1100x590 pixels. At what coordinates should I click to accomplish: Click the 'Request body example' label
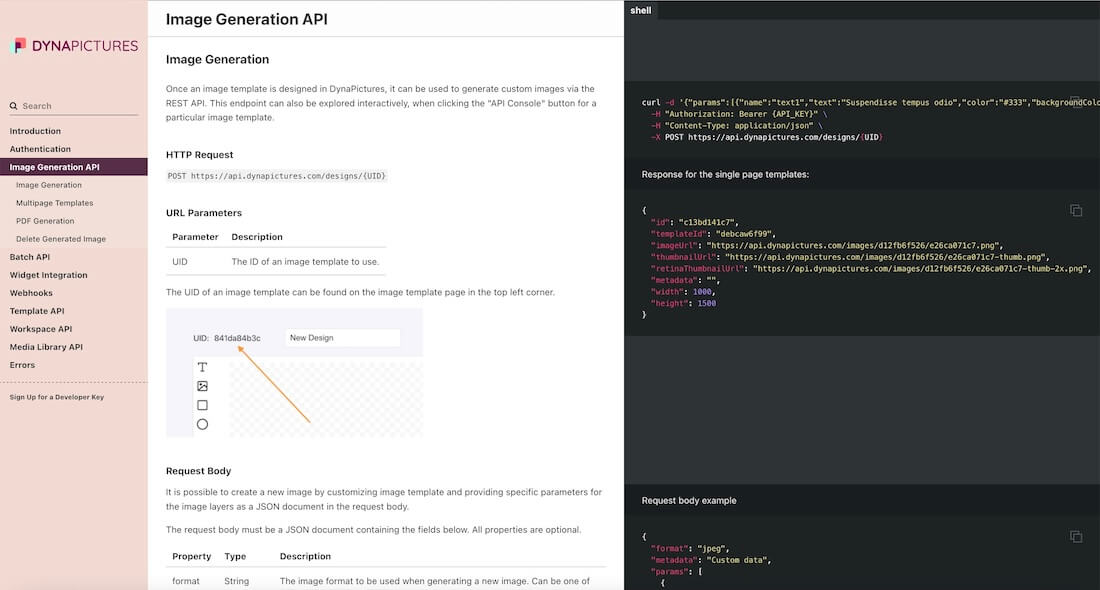tap(689, 500)
